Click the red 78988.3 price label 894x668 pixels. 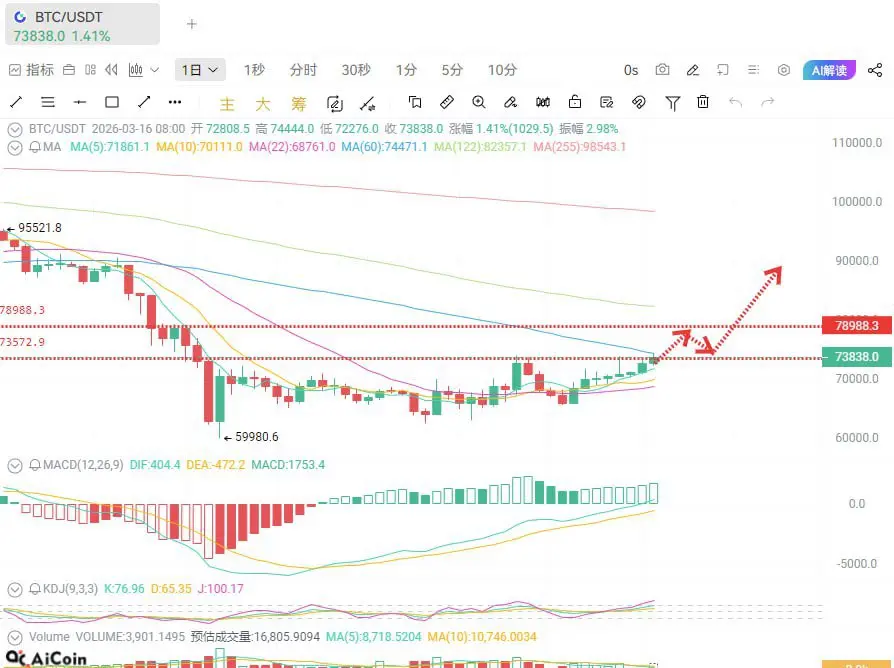[857, 325]
